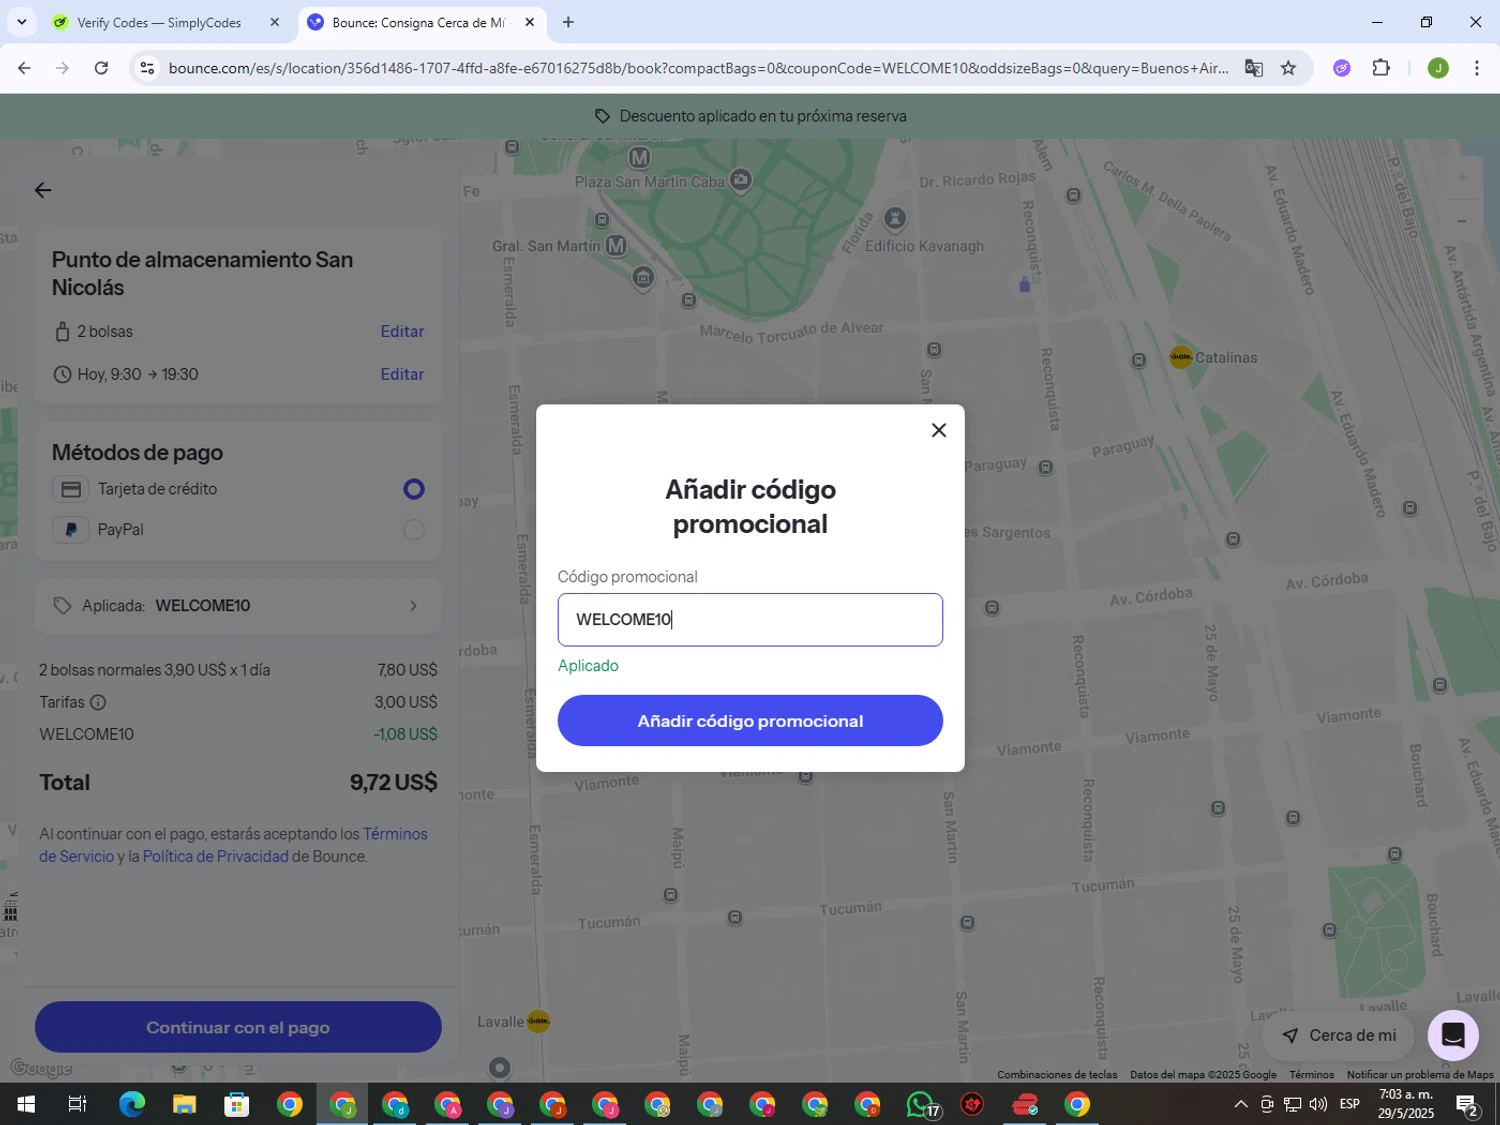Viewport: 1500px width, 1125px height.
Task: Open Task View on taskbar
Action: coord(77,1104)
